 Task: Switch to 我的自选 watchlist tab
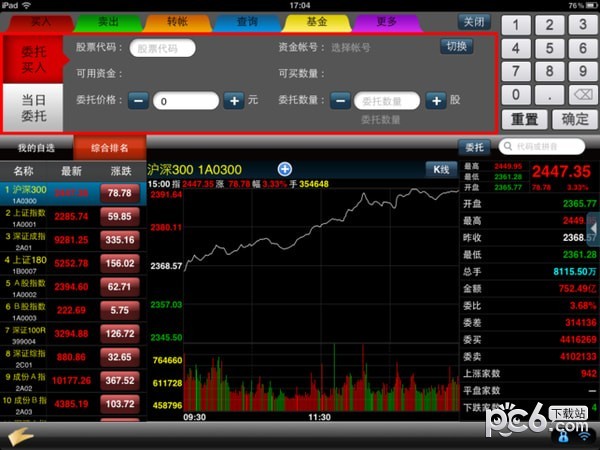tap(36, 148)
